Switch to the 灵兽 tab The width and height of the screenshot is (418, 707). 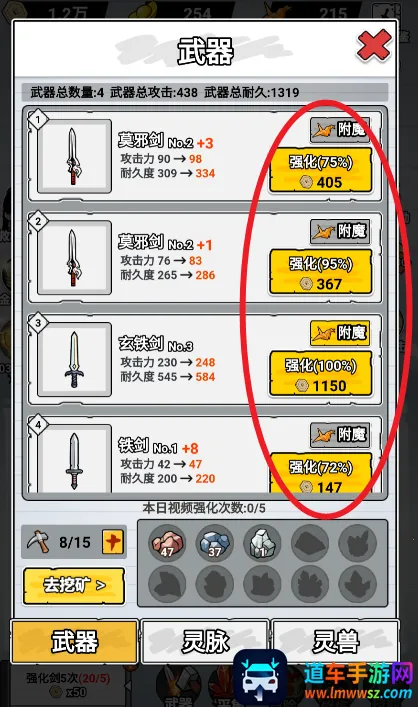pyautogui.click(x=336, y=641)
